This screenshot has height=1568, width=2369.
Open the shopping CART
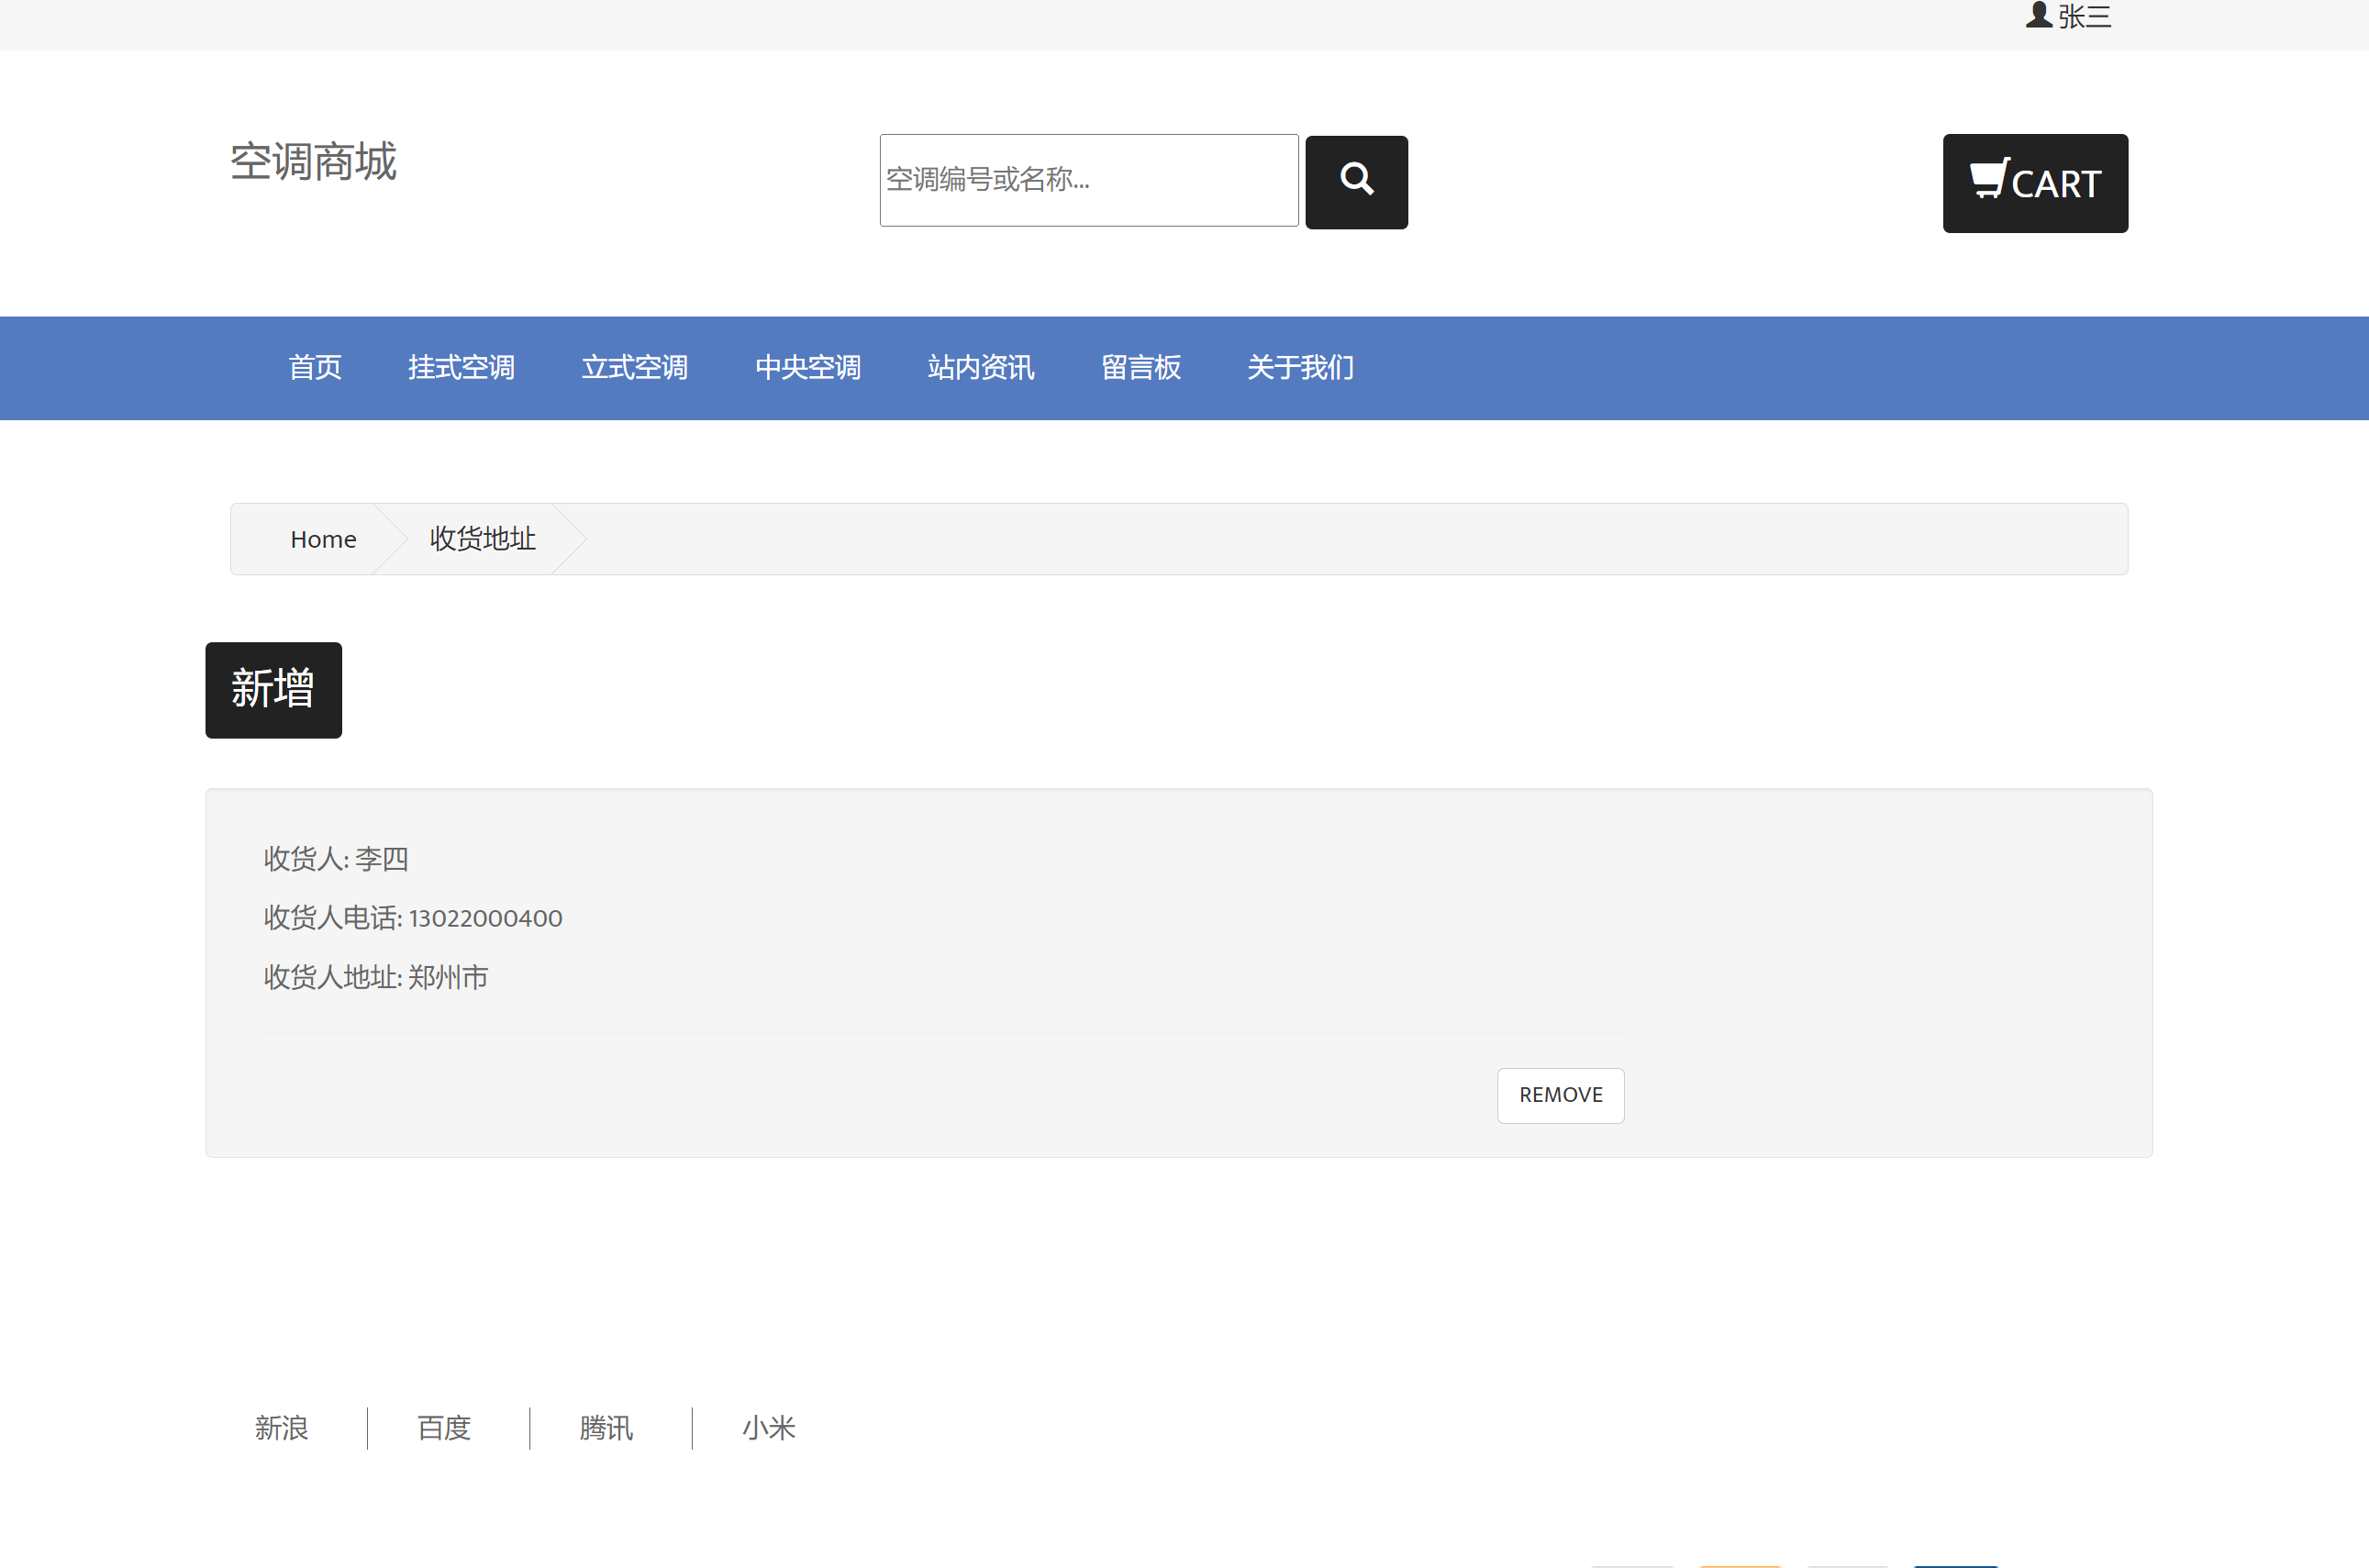tap(2035, 183)
